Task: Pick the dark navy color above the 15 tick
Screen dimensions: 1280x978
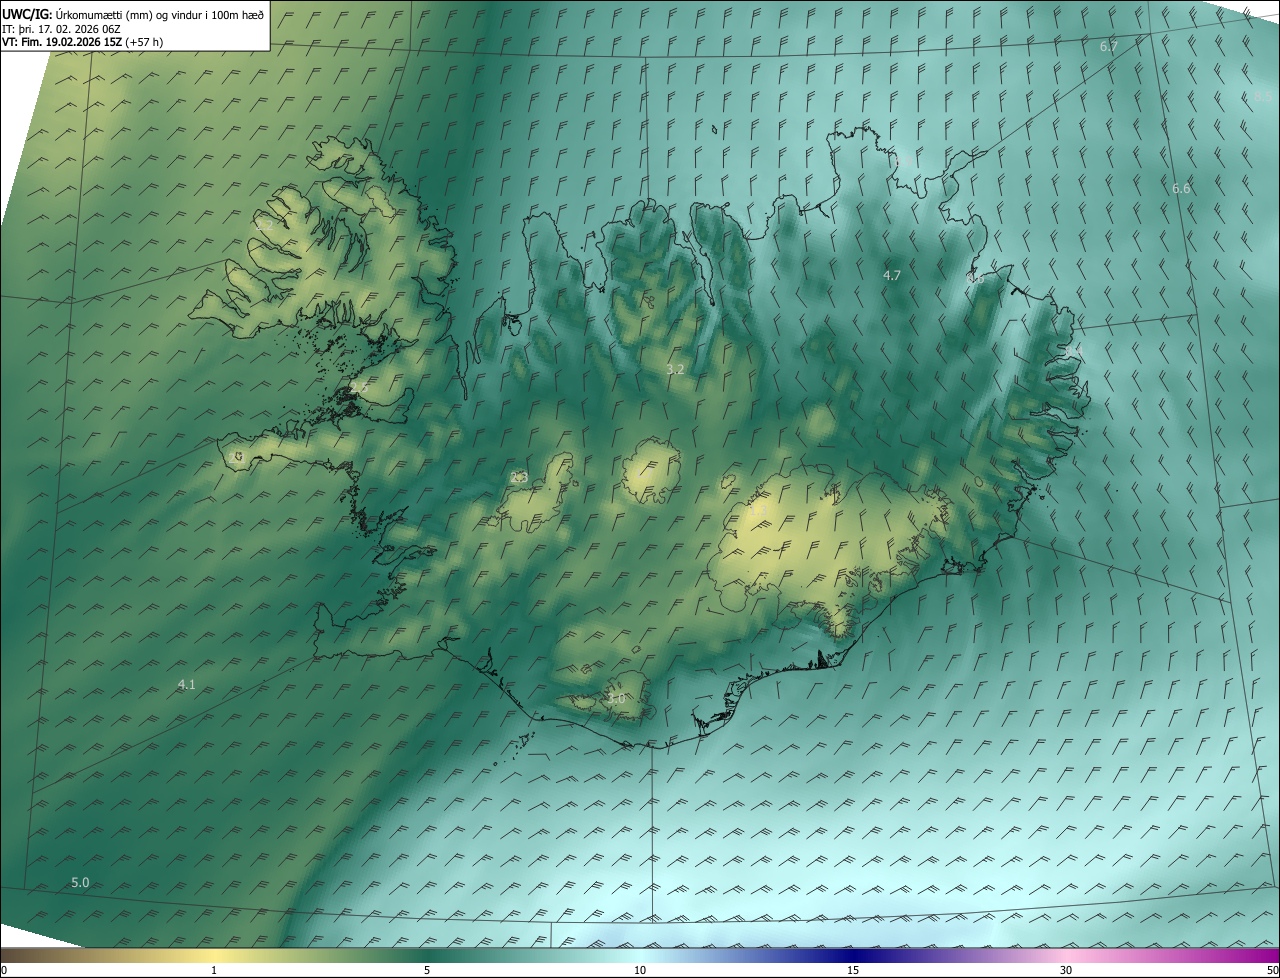Action: (853, 955)
